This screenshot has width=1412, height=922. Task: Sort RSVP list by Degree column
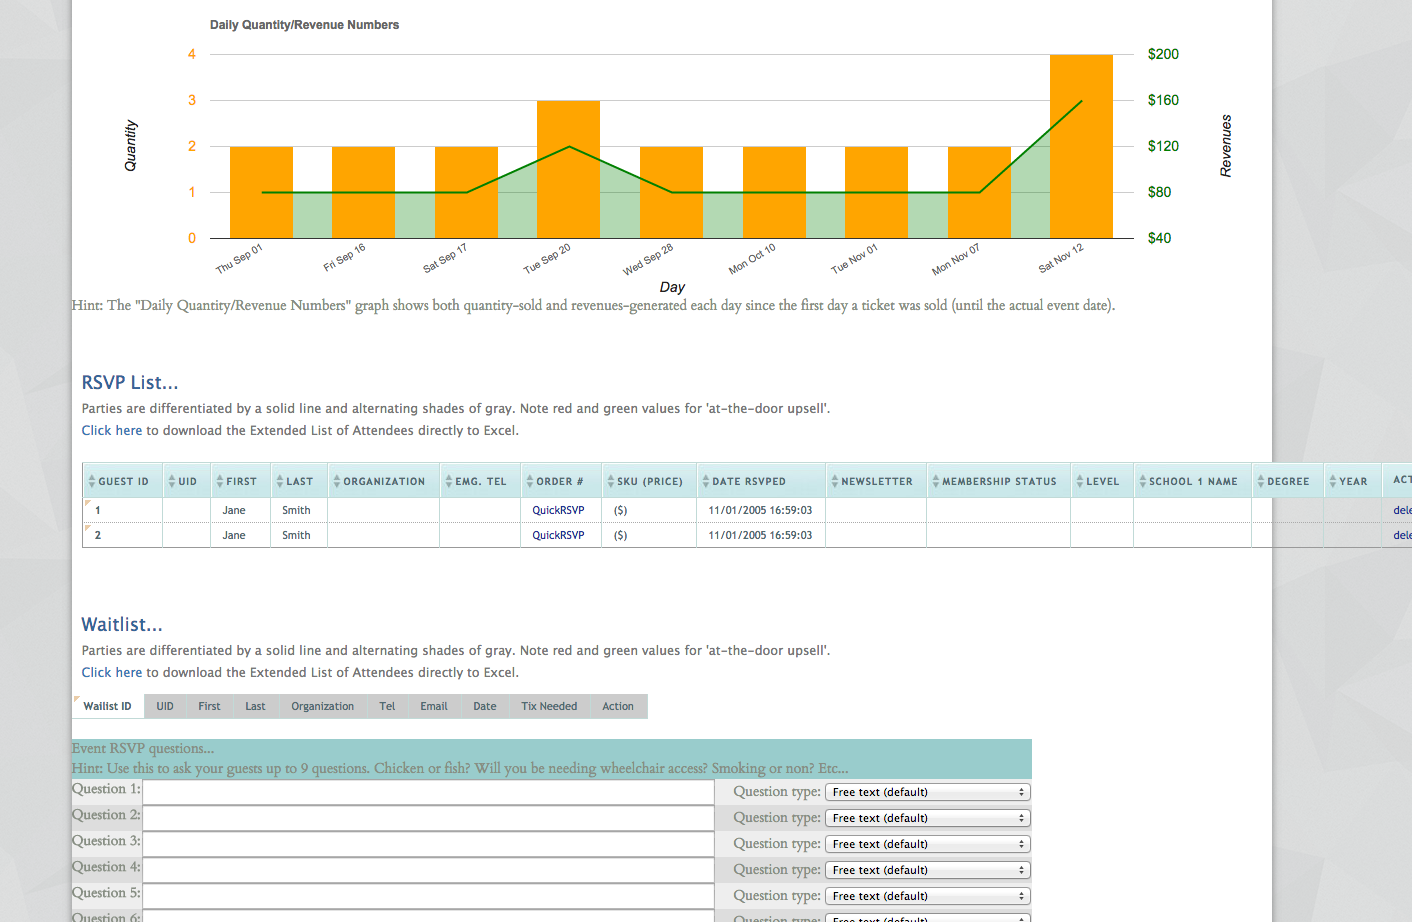click(x=1287, y=481)
